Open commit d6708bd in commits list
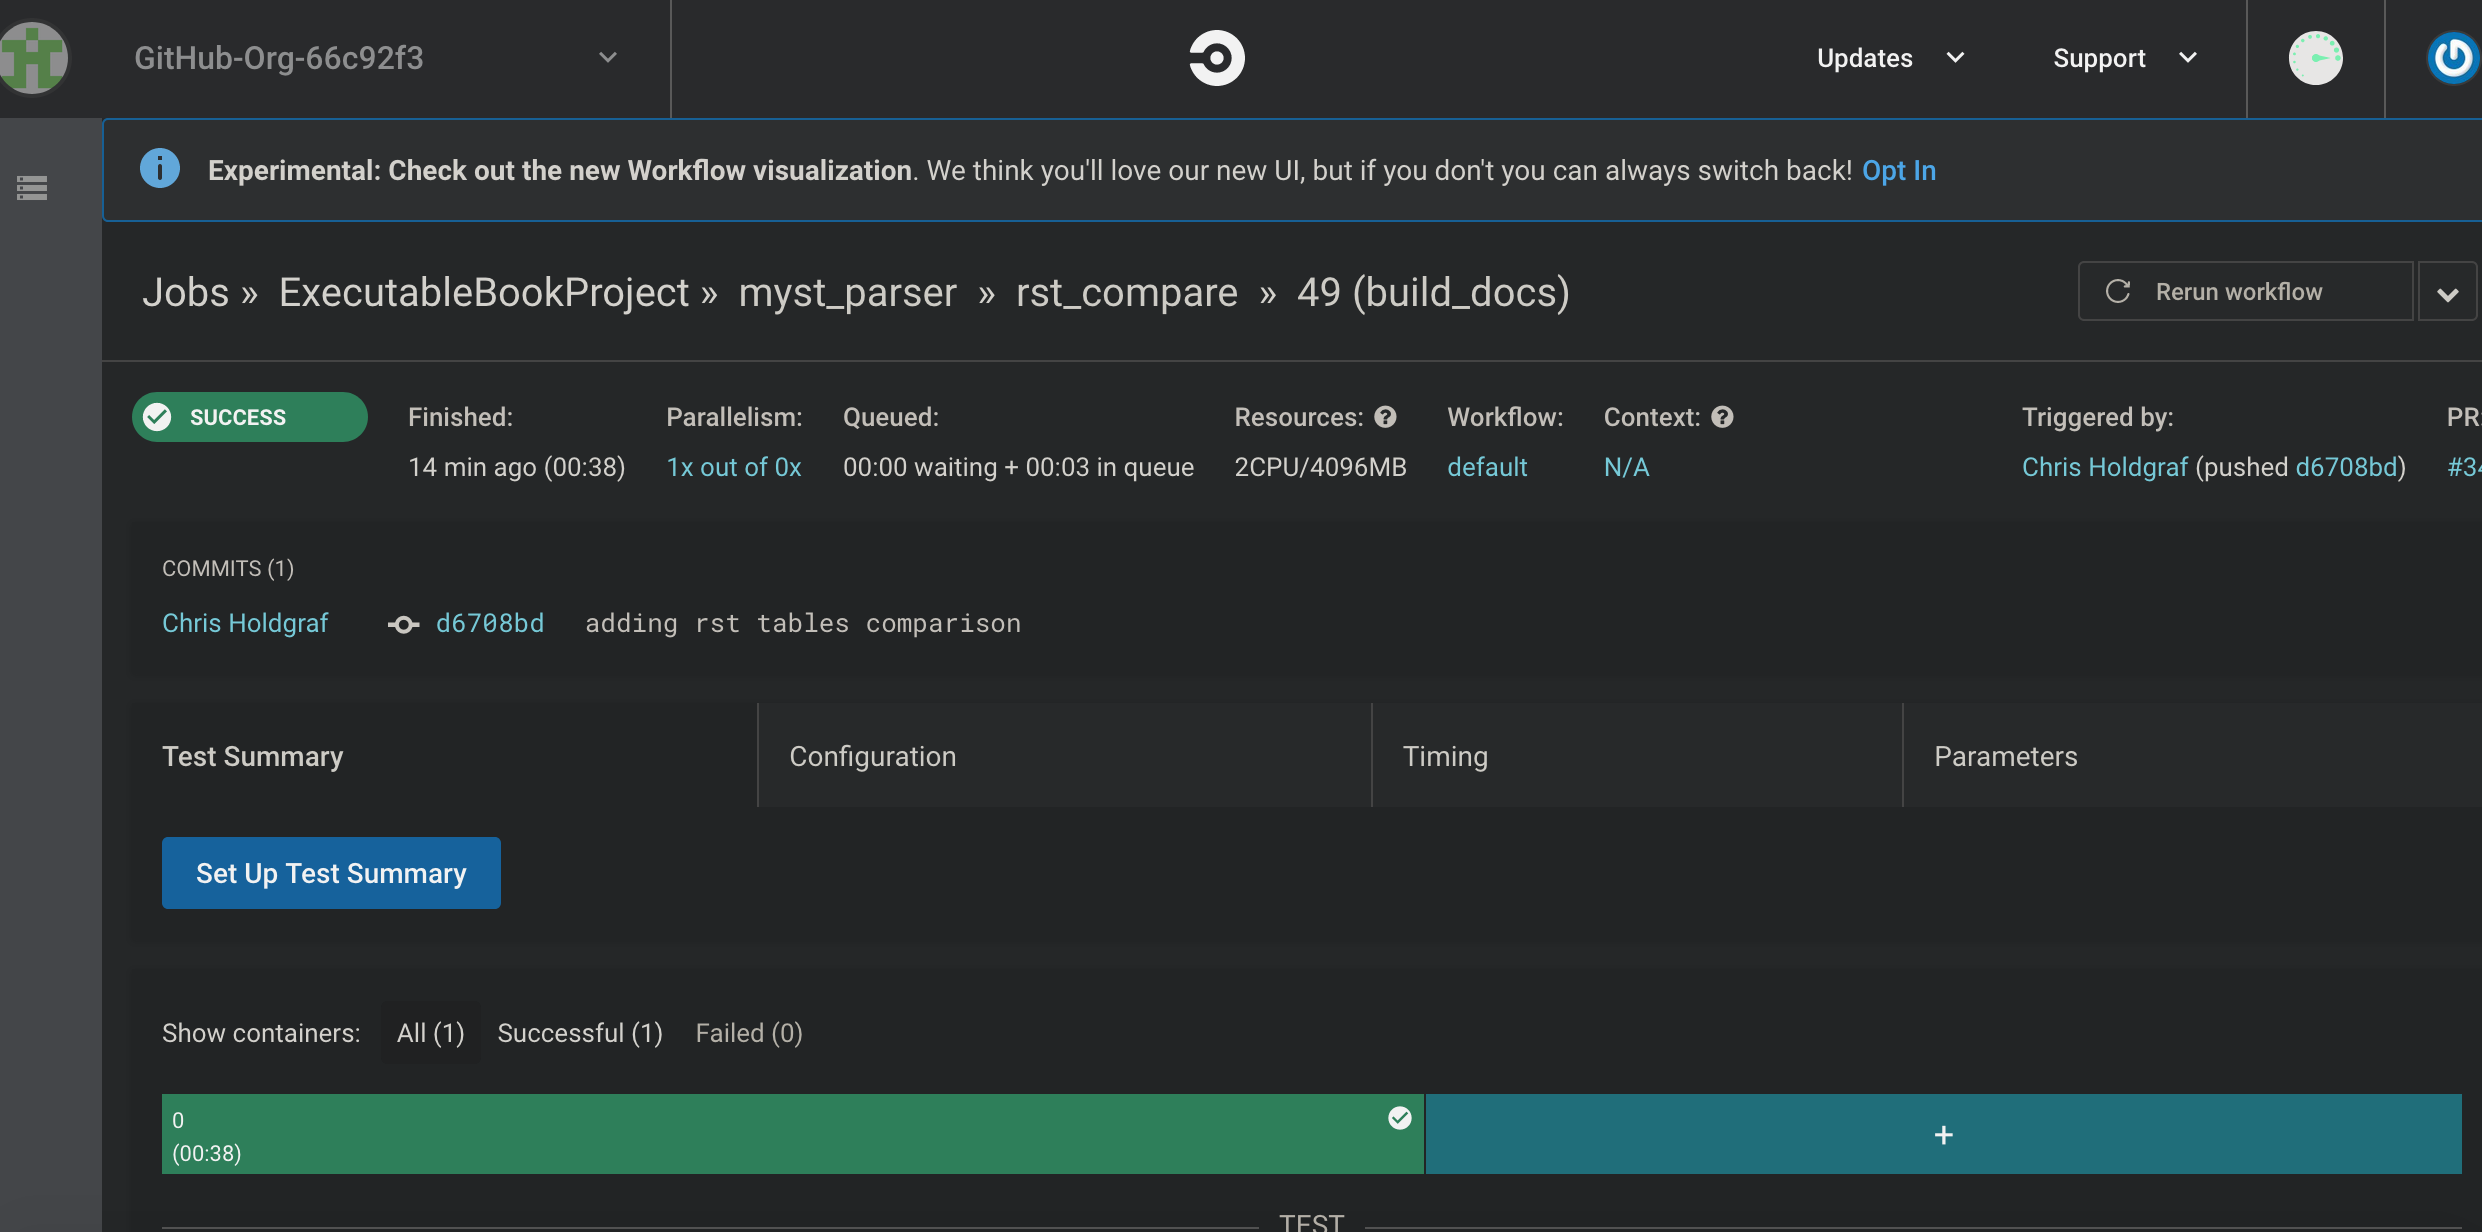This screenshot has height=1232, width=2482. point(490,623)
